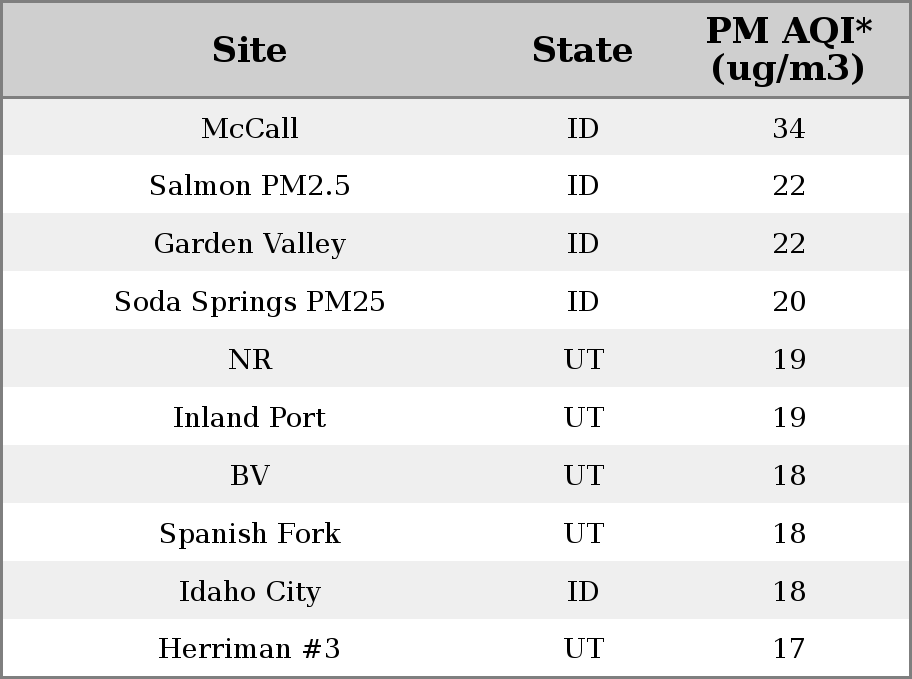
Task: Click the UT state cell for Spanish Fork
Action: coord(583,533)
